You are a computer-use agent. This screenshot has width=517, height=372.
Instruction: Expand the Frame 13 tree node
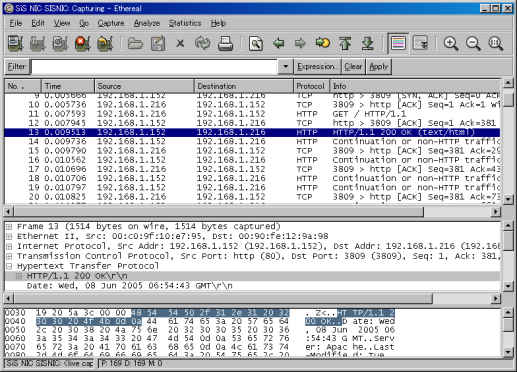9,227
